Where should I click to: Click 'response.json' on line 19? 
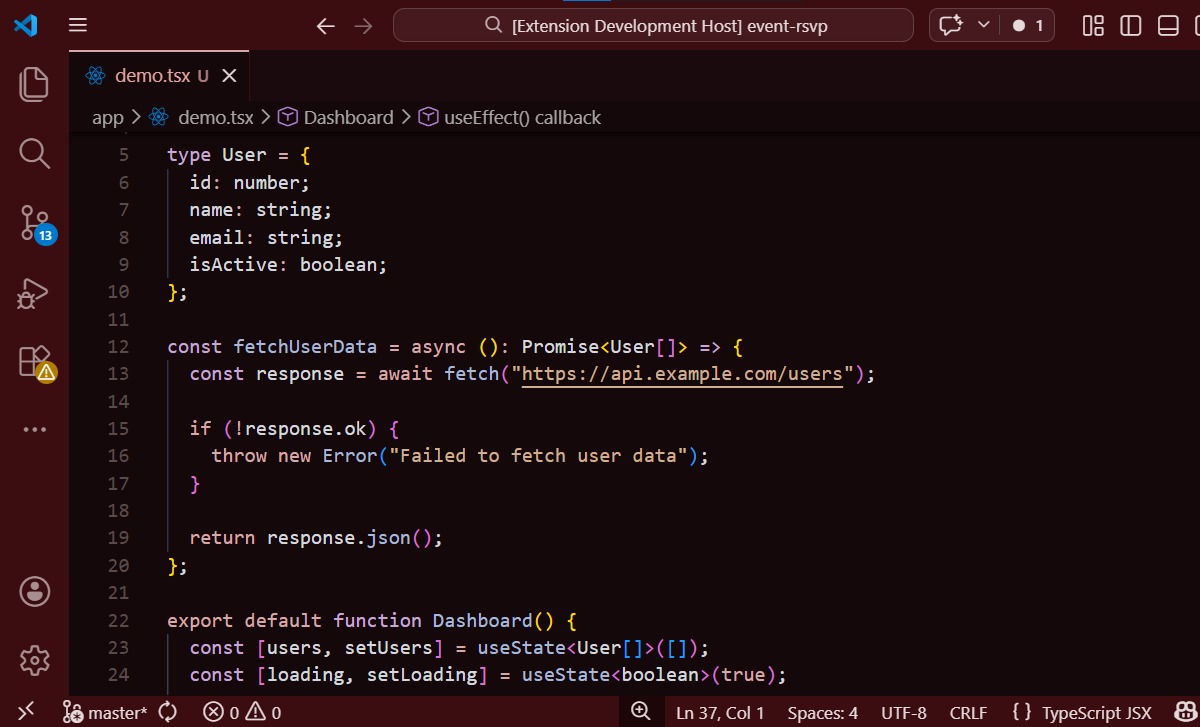coord(339,538)
